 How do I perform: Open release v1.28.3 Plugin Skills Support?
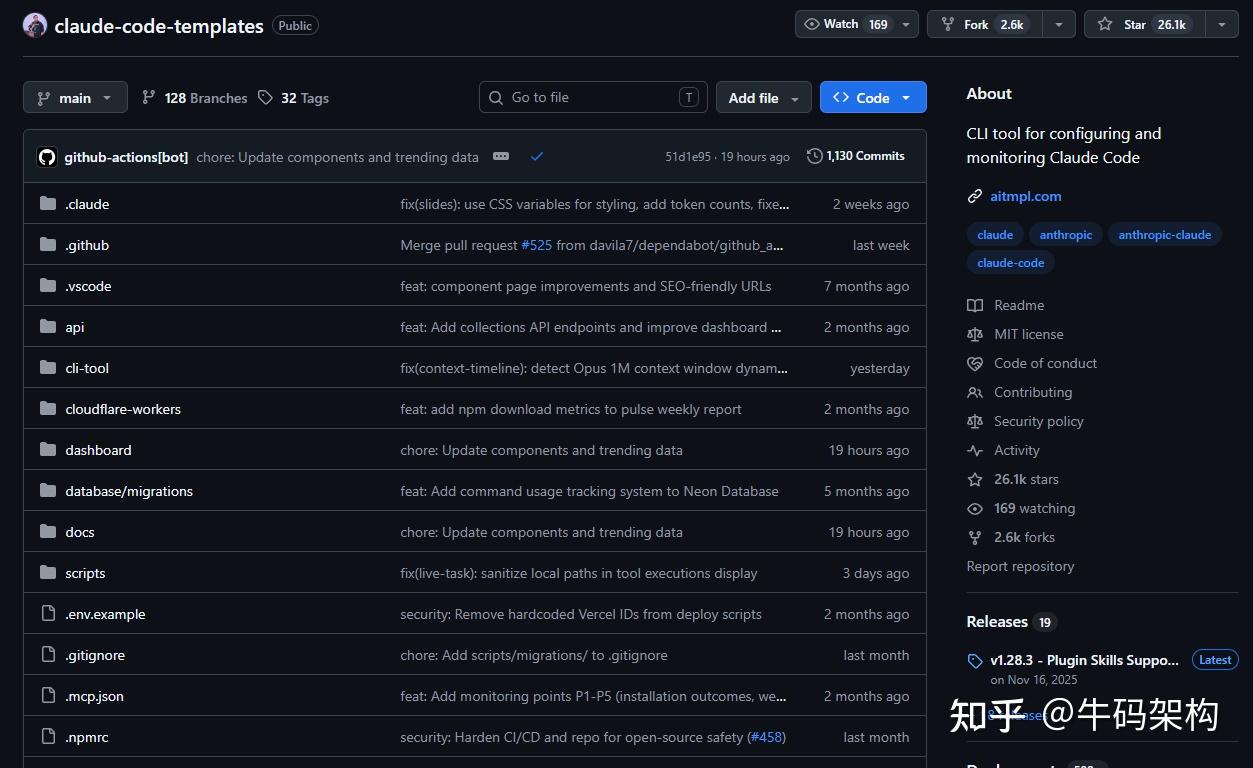tap(1084, 661)
